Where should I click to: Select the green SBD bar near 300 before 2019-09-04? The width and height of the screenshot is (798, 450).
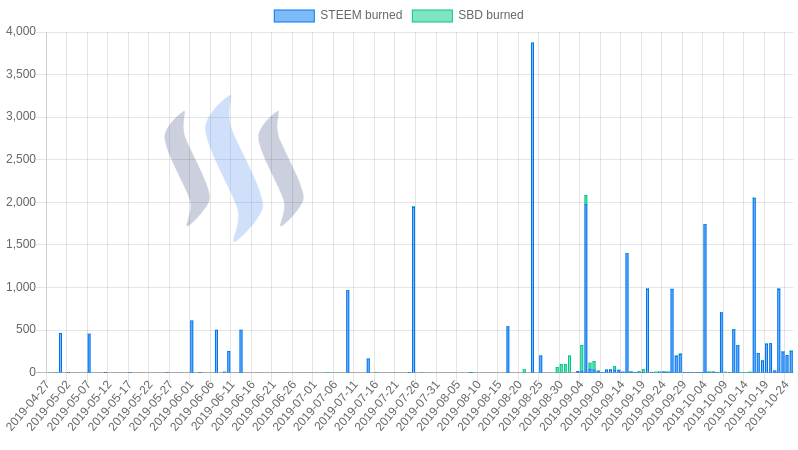click(x=582, y=359)
